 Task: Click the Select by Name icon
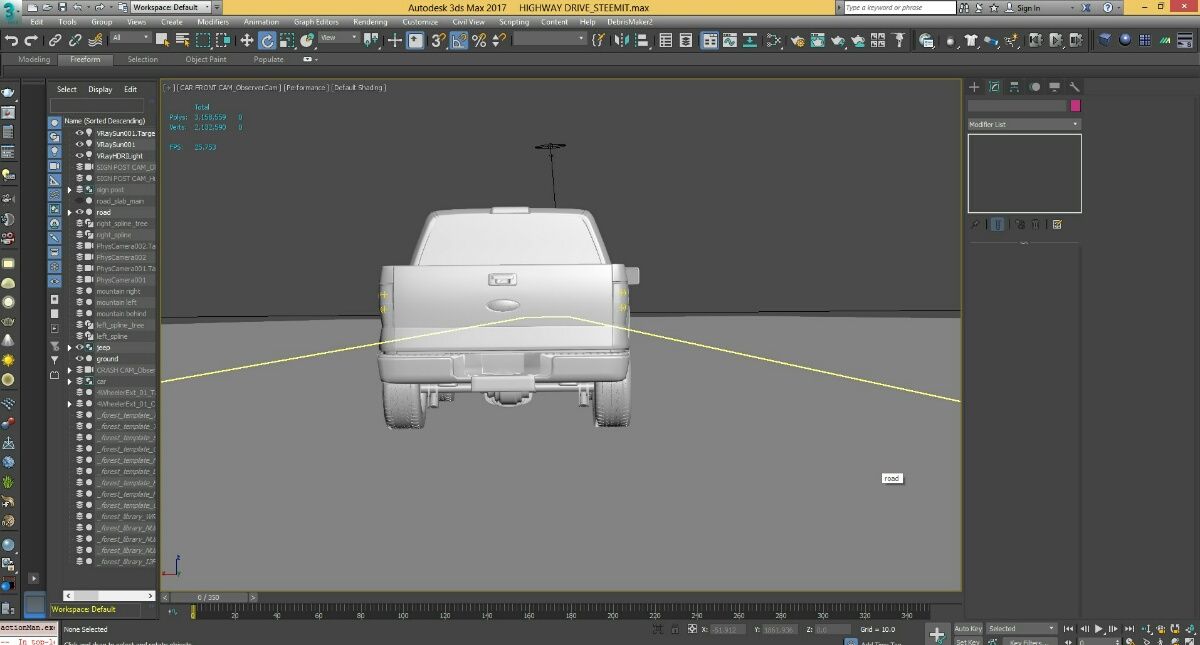[183, 40]
